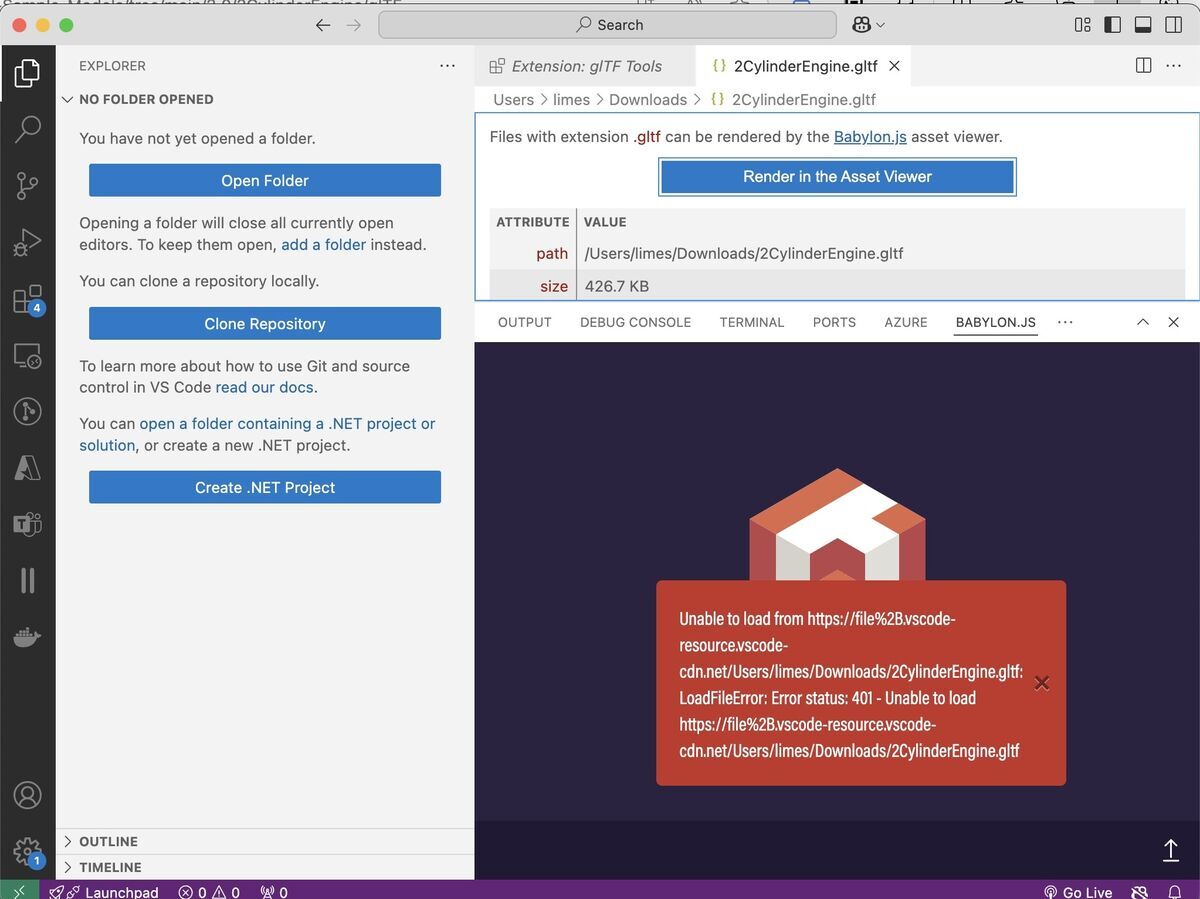
Task: Click the Open Folder button
Action: pos(265,180)
